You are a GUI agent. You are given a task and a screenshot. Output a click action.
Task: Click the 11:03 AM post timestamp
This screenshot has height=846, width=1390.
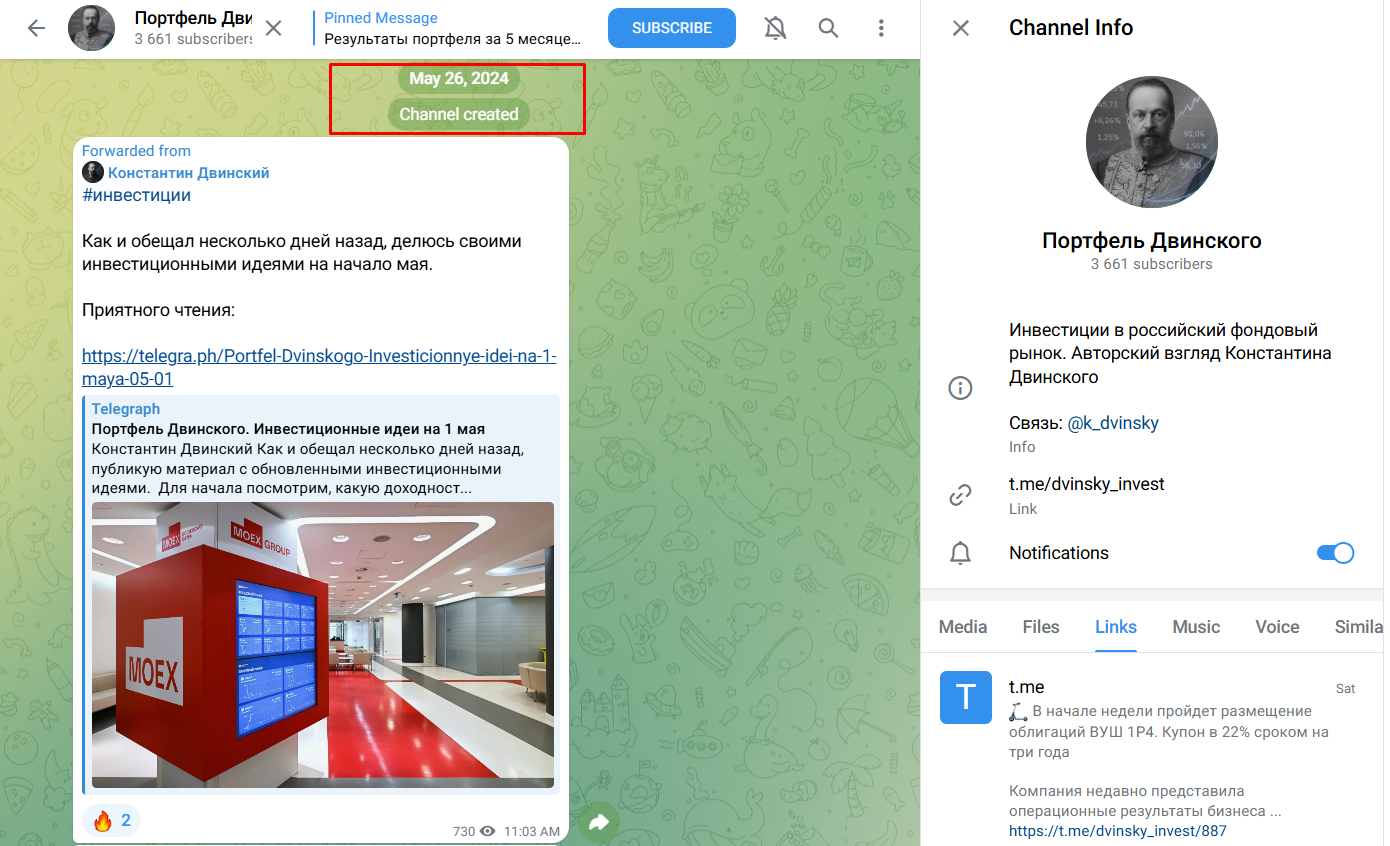click(533, 831)
